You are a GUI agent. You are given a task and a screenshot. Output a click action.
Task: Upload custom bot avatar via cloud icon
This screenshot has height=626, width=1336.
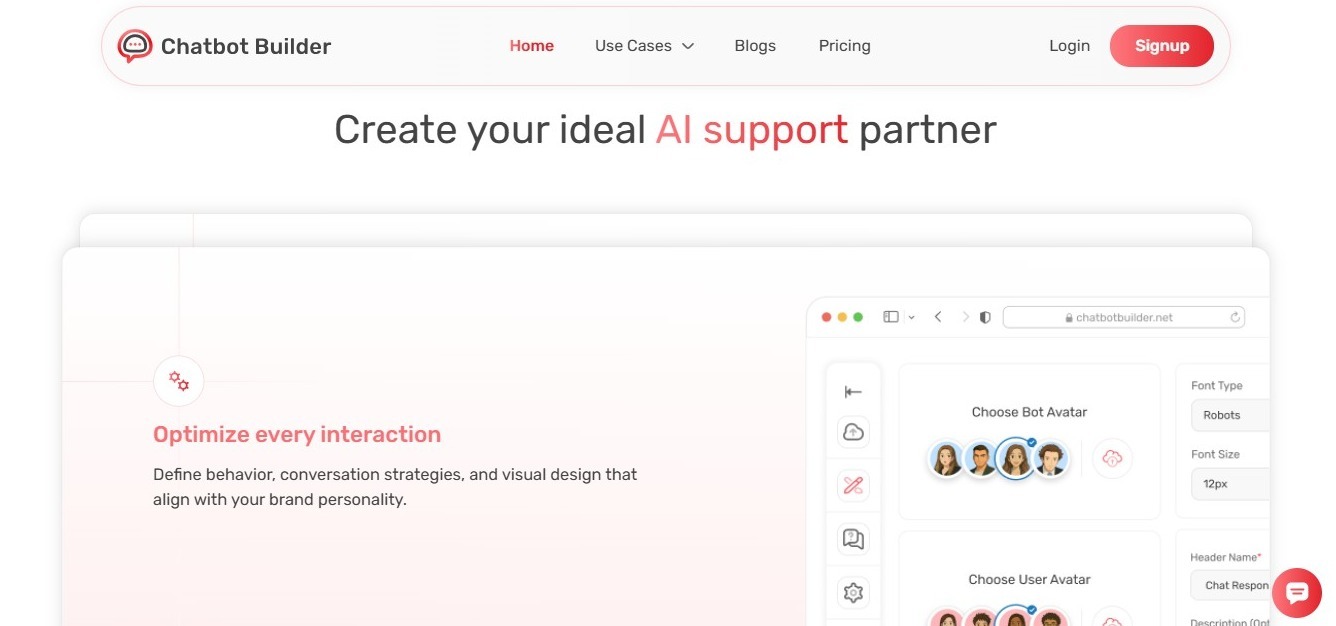(x=1112, y=459)
